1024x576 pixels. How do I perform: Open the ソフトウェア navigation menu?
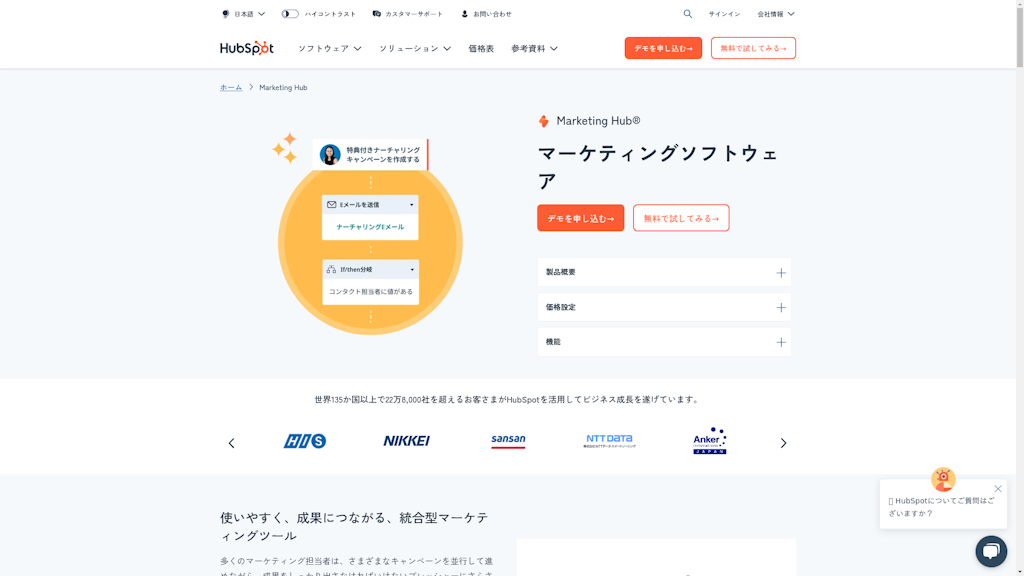click(329, 48)
